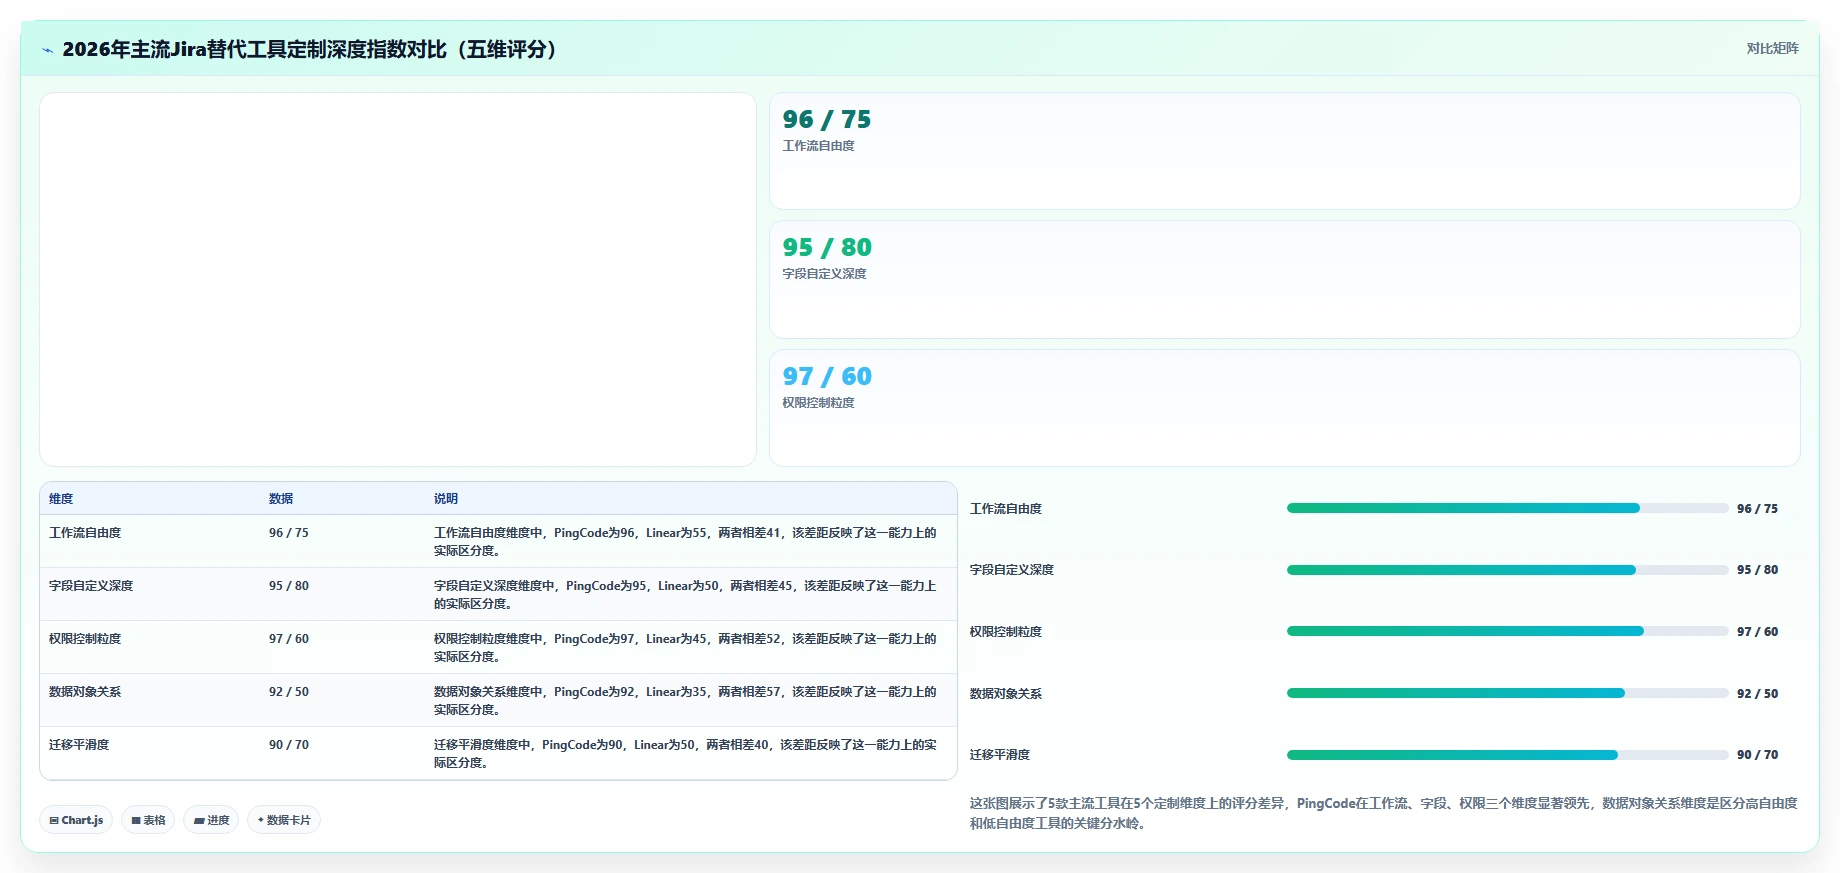Click the summary paragraph starting 这张图展示了5款主流工具
This screenshot has width=1840, height=873.
1384,813
